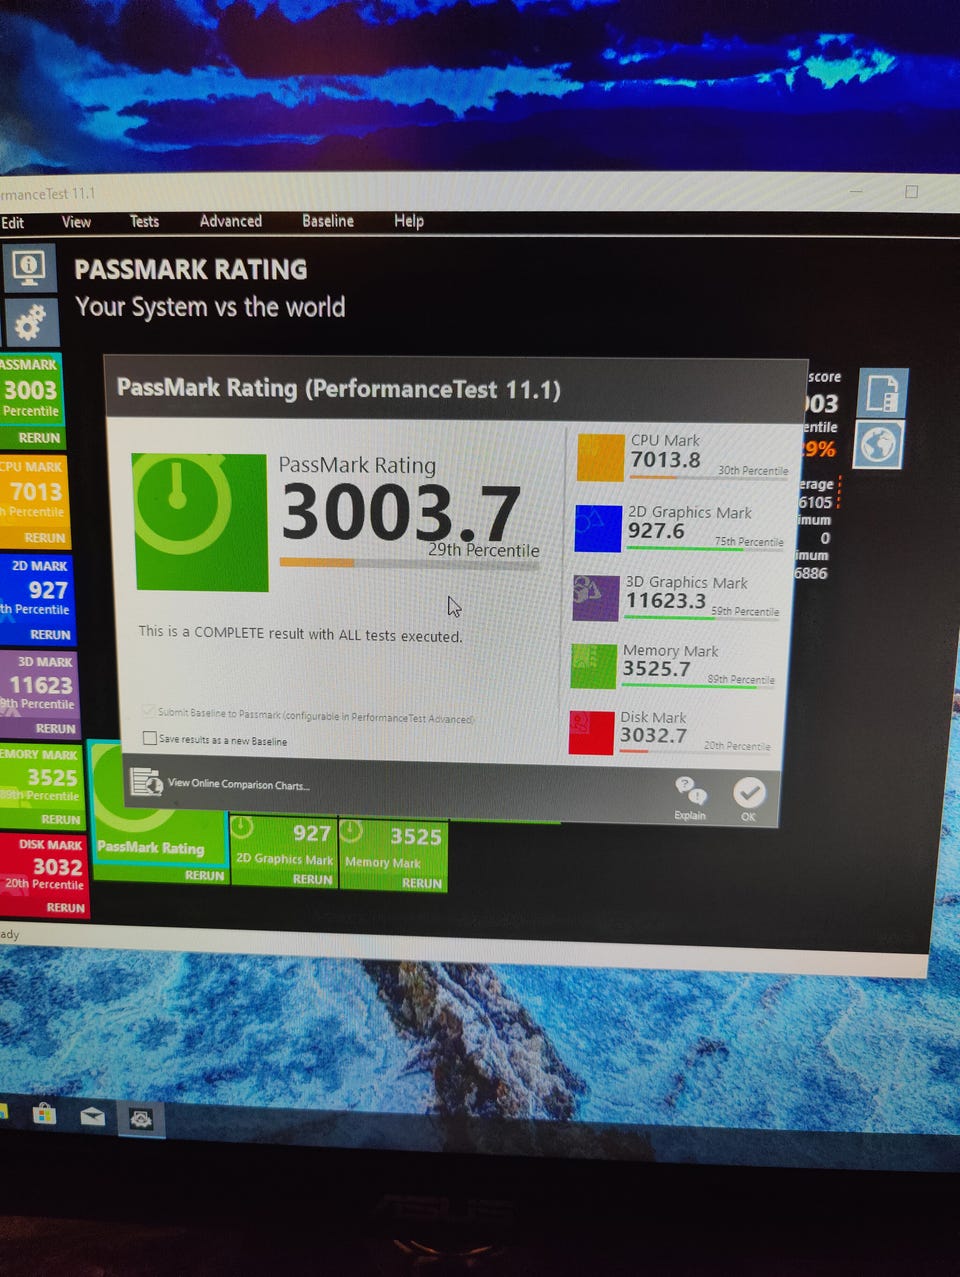Viewport: 960px width, 1277px height.
Task: Rerun the 3D Mark test in sidebar
Action: click(55, 729)
